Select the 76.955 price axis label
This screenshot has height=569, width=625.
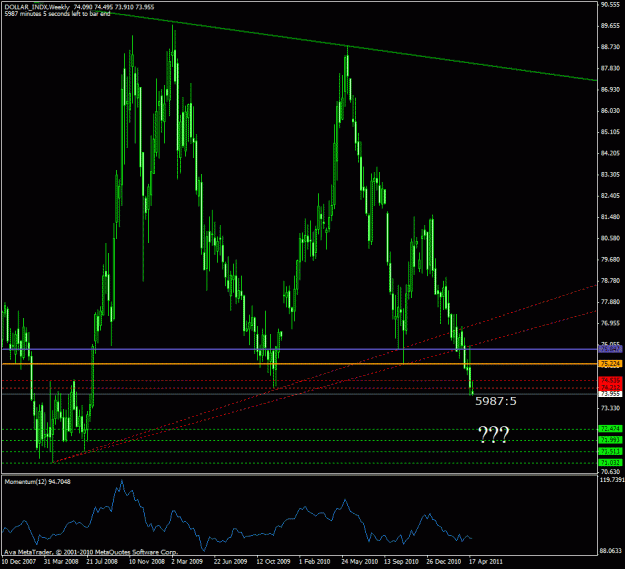click(x=610, y=323)
